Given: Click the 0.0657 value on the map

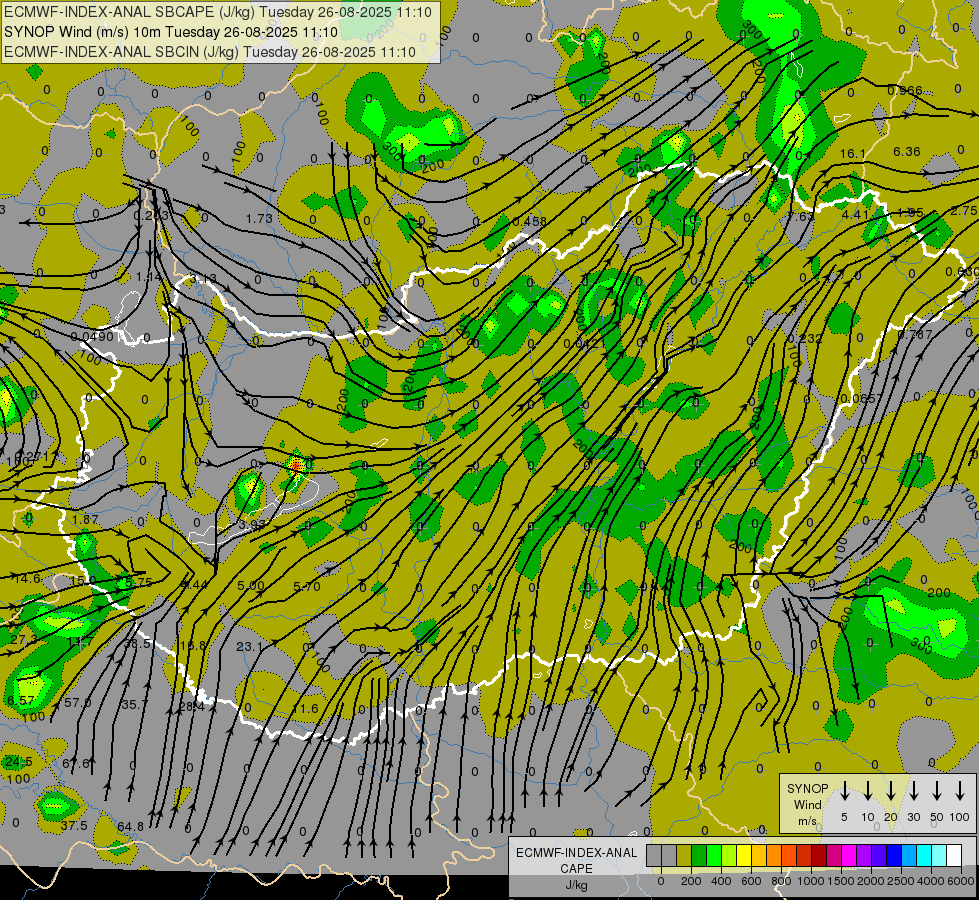Looking at the screenshot, I should pos(862,398).
